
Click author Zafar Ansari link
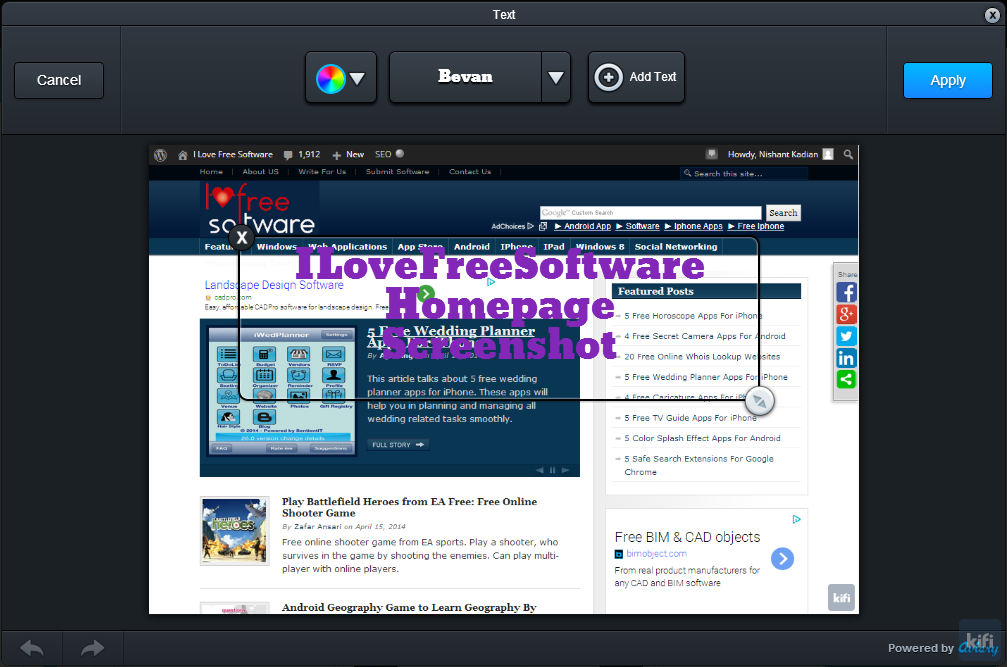(x=318, y=526)
